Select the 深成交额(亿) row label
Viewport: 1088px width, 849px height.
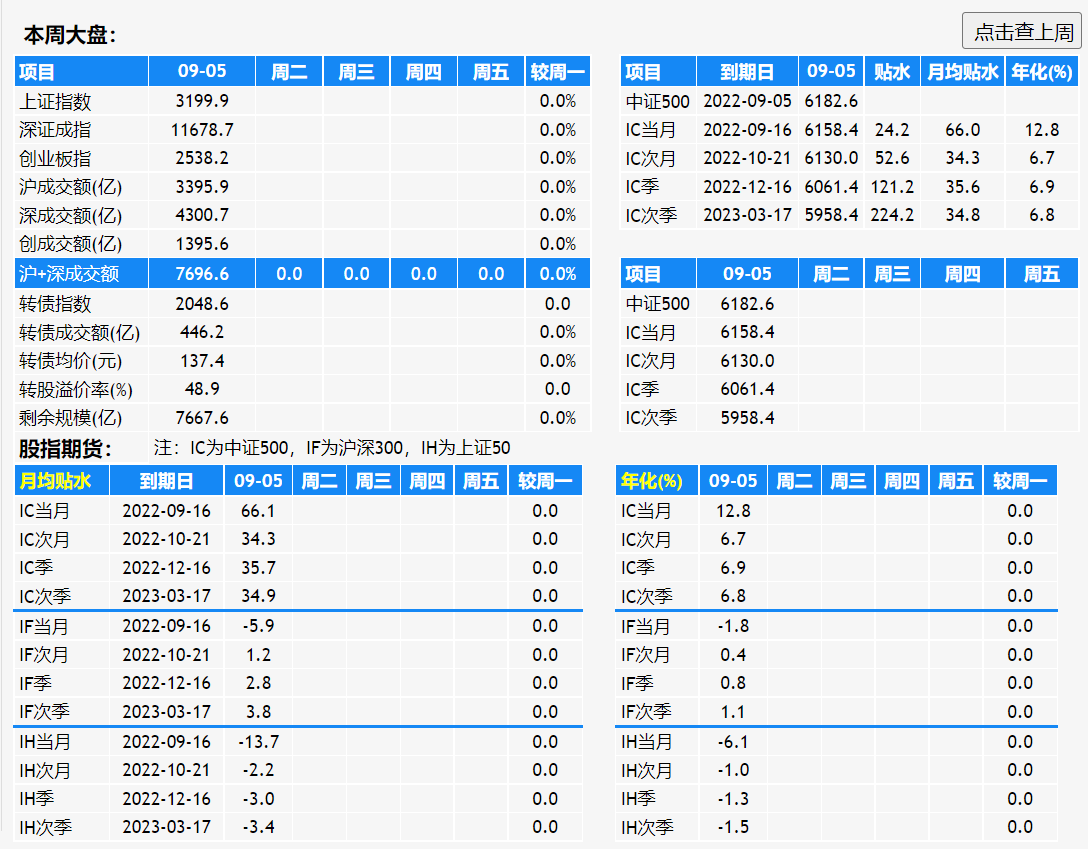click(70, 216)
